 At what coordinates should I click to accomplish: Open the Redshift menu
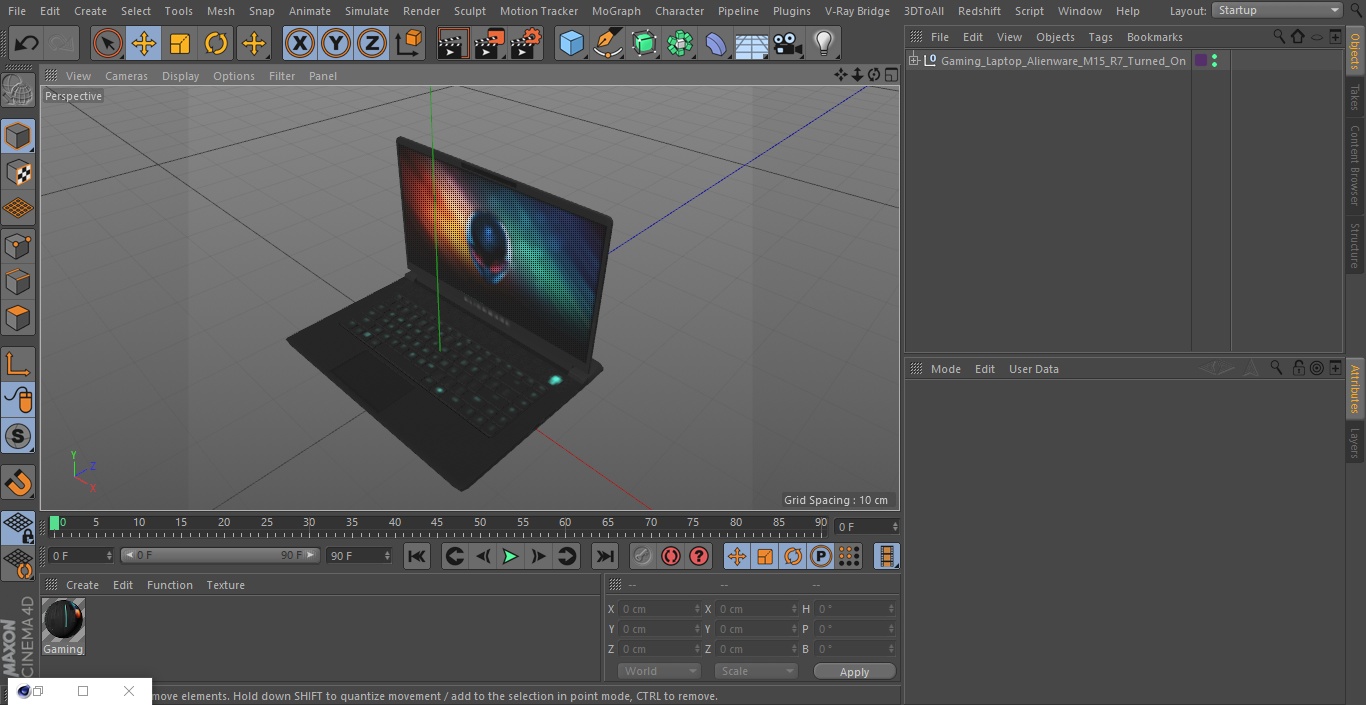point(979,10)
